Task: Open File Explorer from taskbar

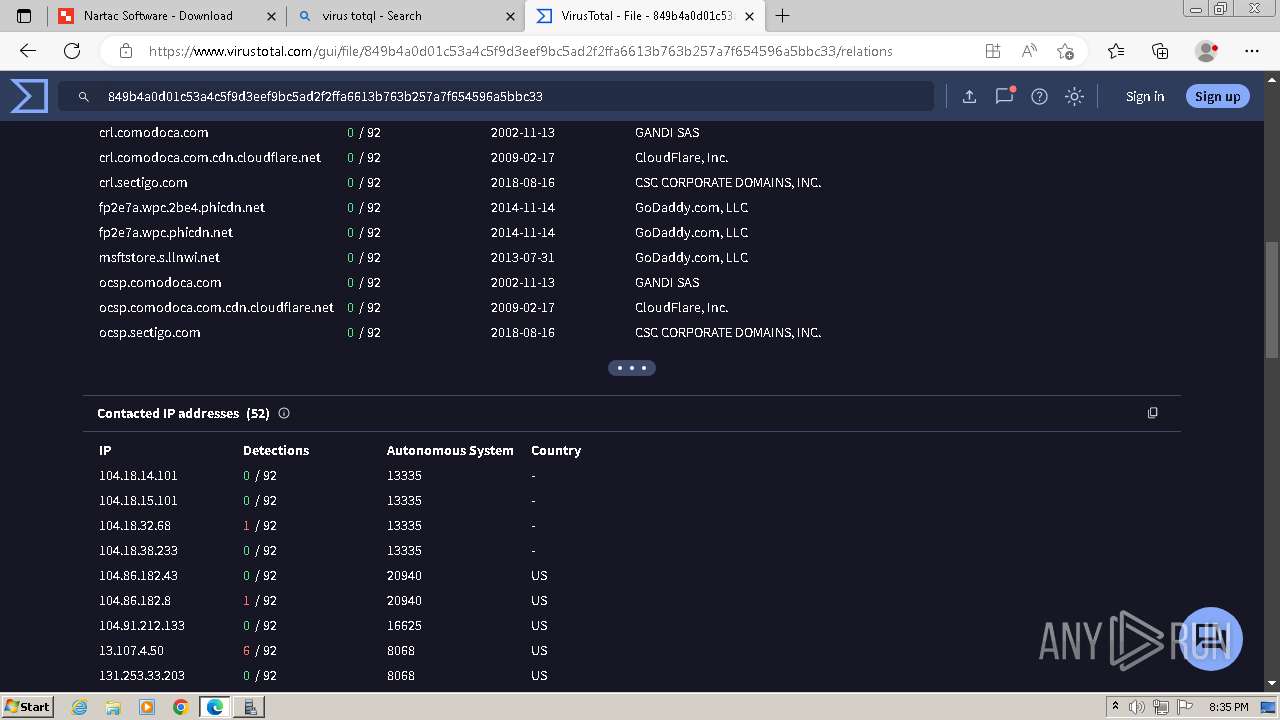Action: (113, 706)
